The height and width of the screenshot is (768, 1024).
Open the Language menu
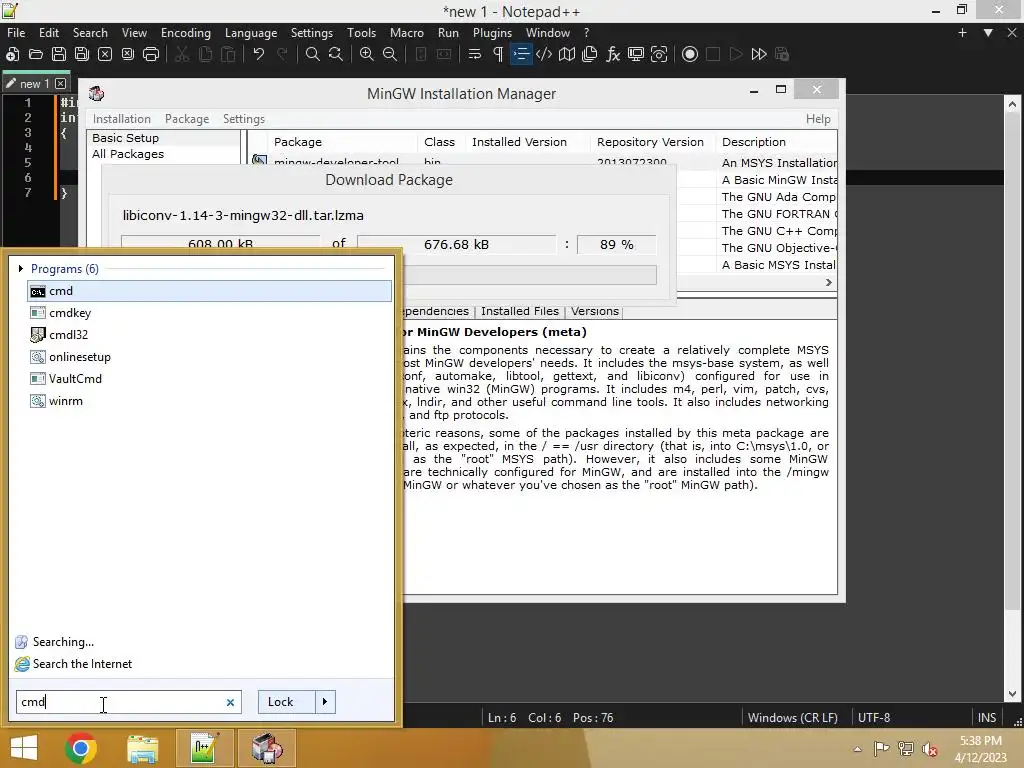pos(251,33)
